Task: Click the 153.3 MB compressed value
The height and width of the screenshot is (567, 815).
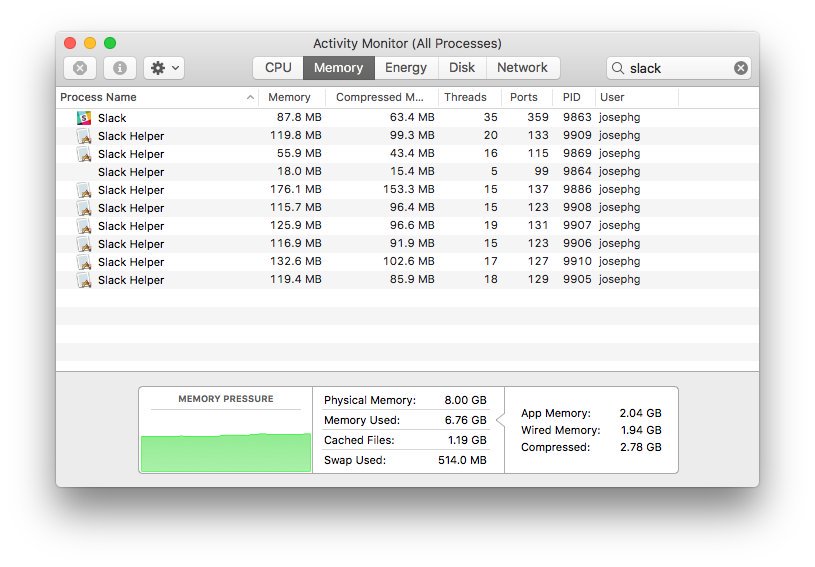Action: click(x=409, y=189)
